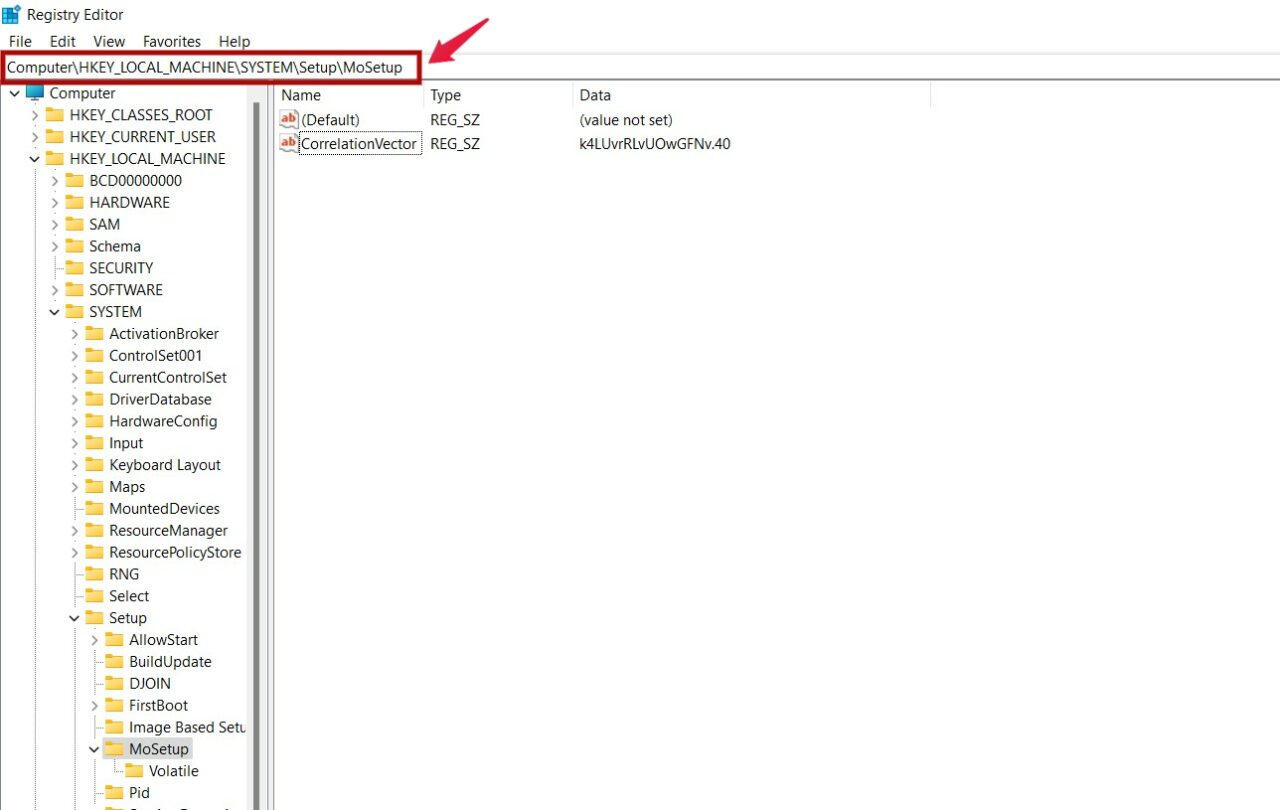The height and width of the screenshot is (810, 1280).
Task: Collapse the Setup key
Action: (74, 619)
